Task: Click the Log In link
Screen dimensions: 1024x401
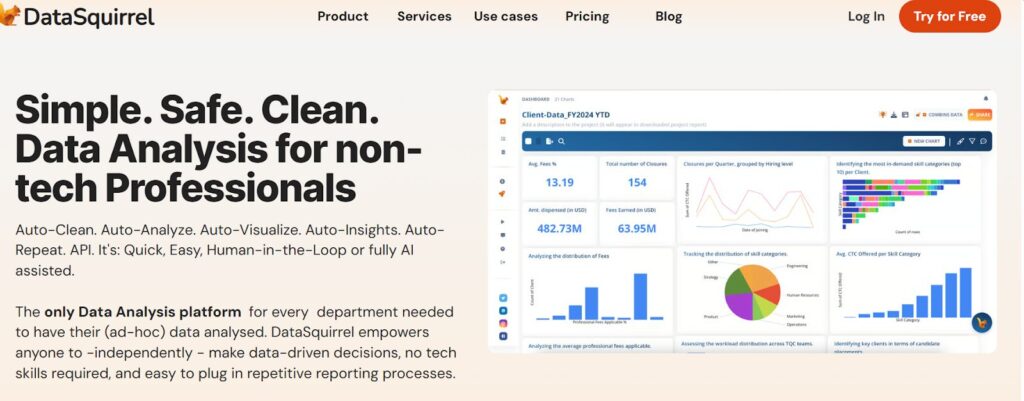Action: [866, 16]
